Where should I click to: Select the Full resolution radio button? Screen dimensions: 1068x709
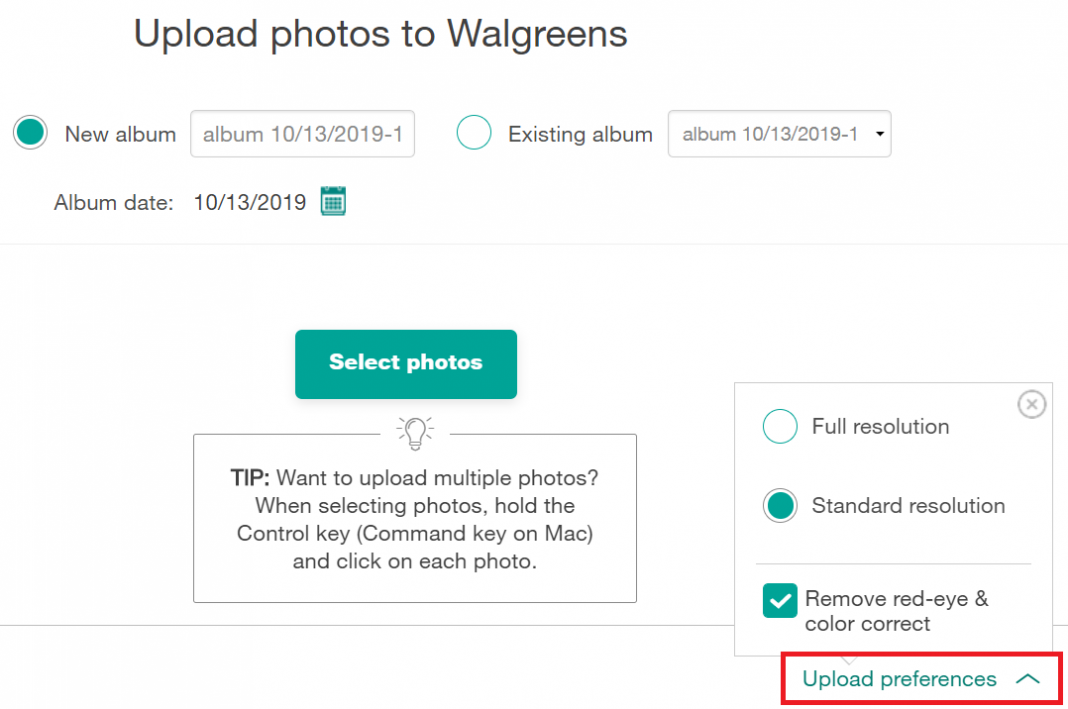pos(780,427)
